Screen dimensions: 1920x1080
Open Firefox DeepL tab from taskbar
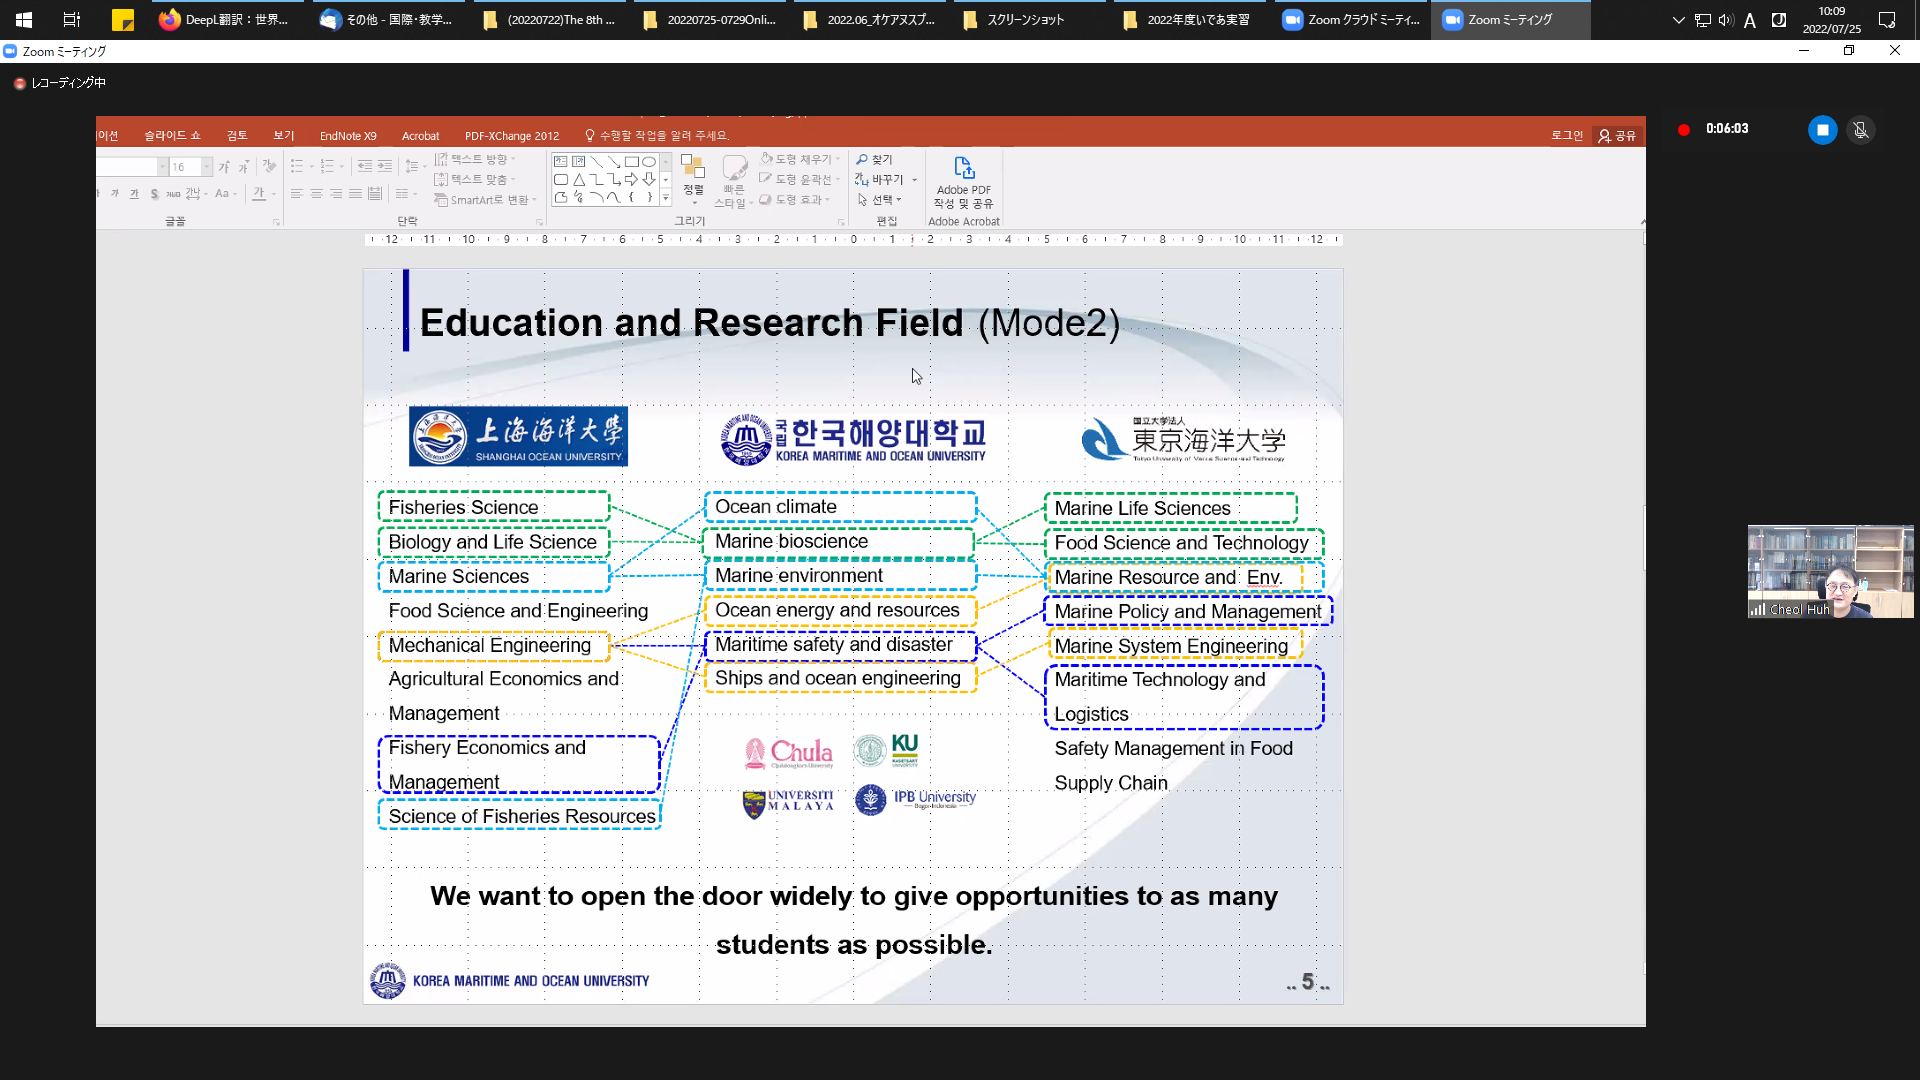(x=228, y=20)
